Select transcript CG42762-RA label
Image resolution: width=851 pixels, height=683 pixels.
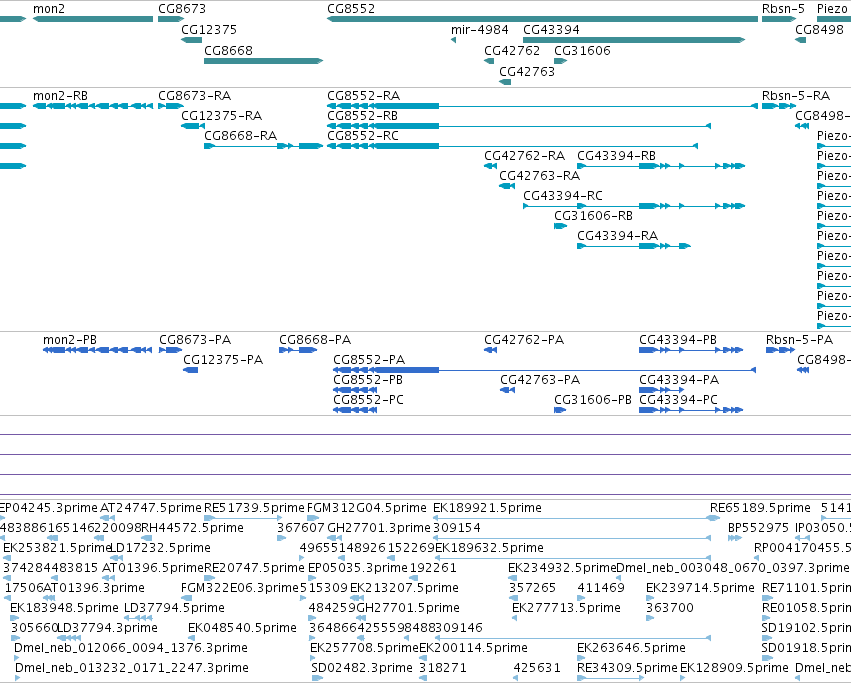524,156
